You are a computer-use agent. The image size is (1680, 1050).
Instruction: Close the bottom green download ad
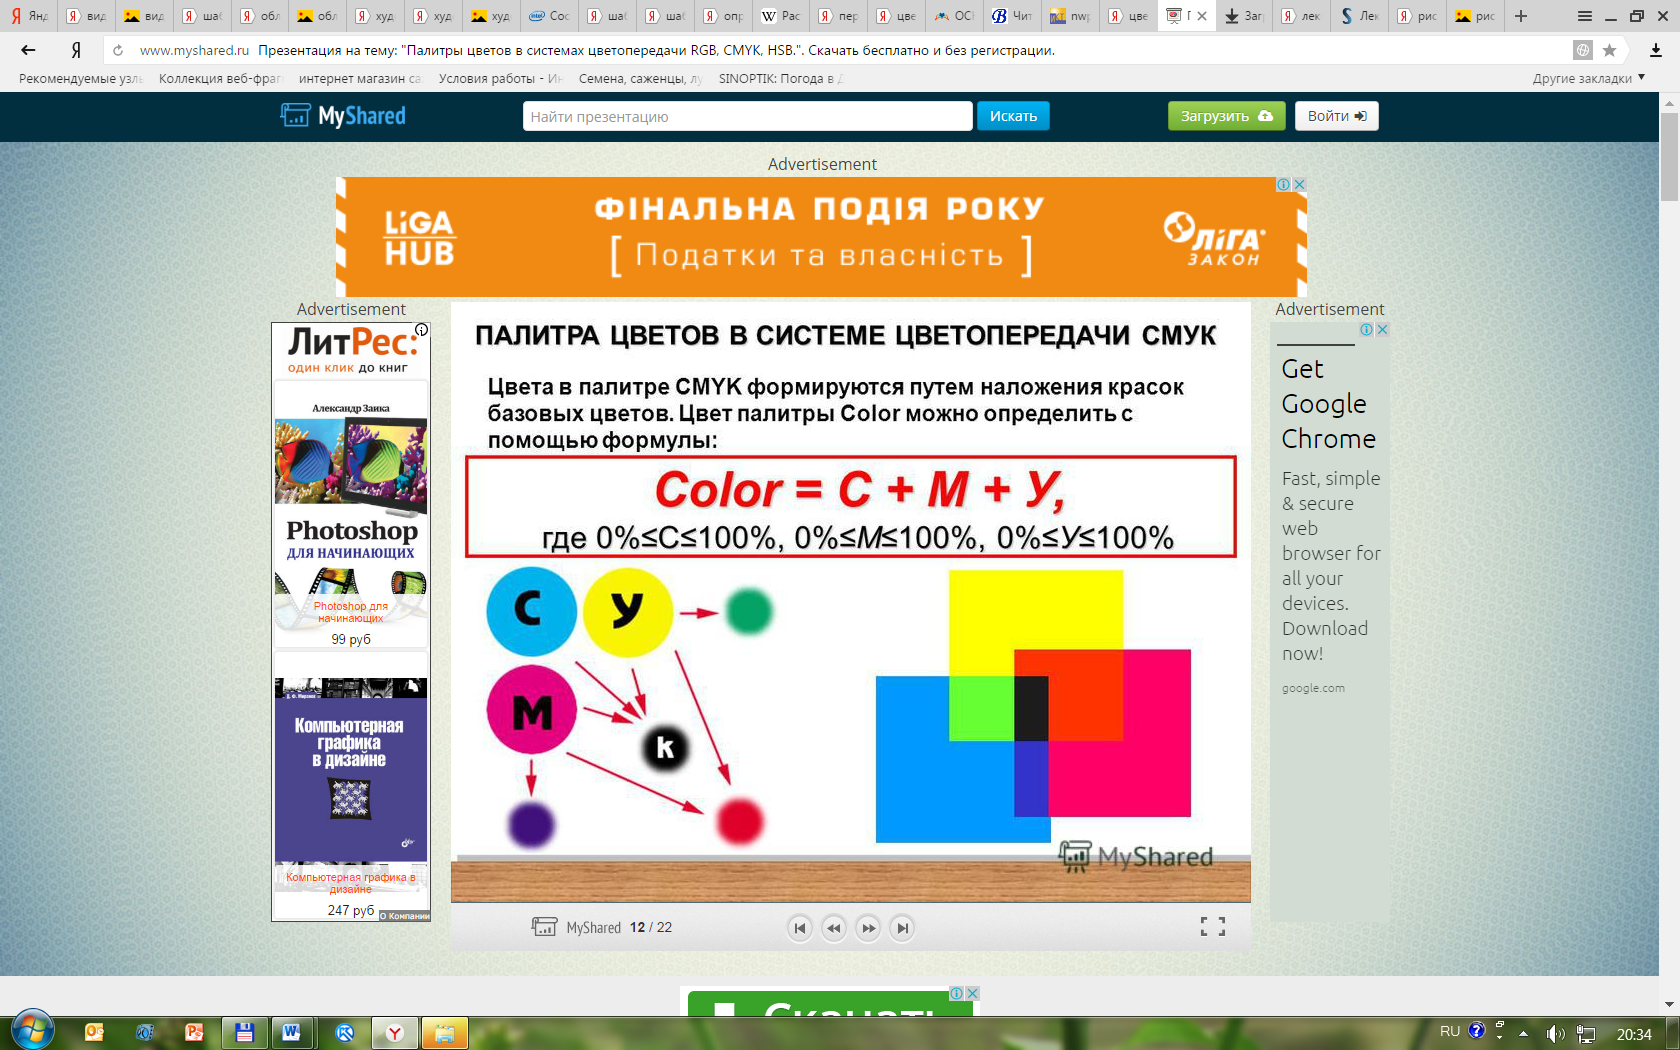point(972,993)
